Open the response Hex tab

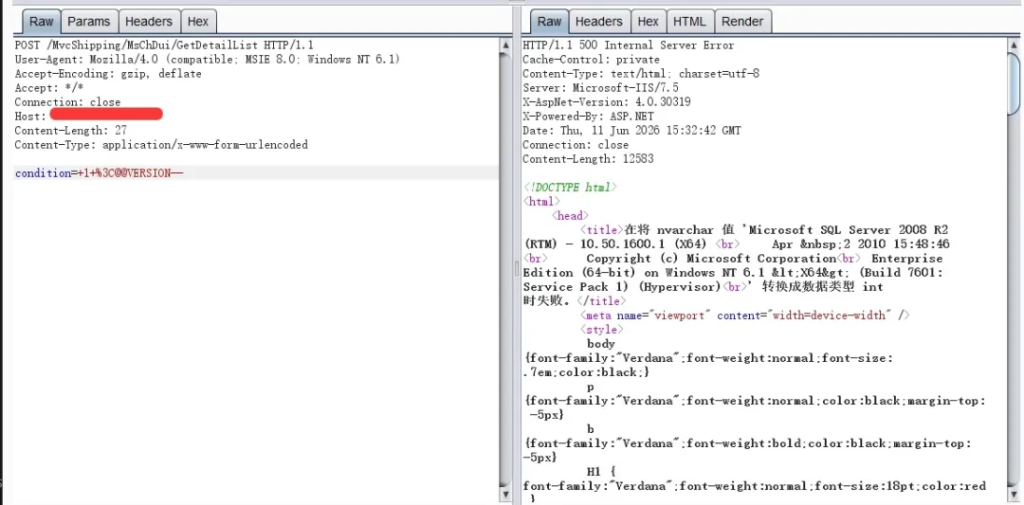point(648,22)
